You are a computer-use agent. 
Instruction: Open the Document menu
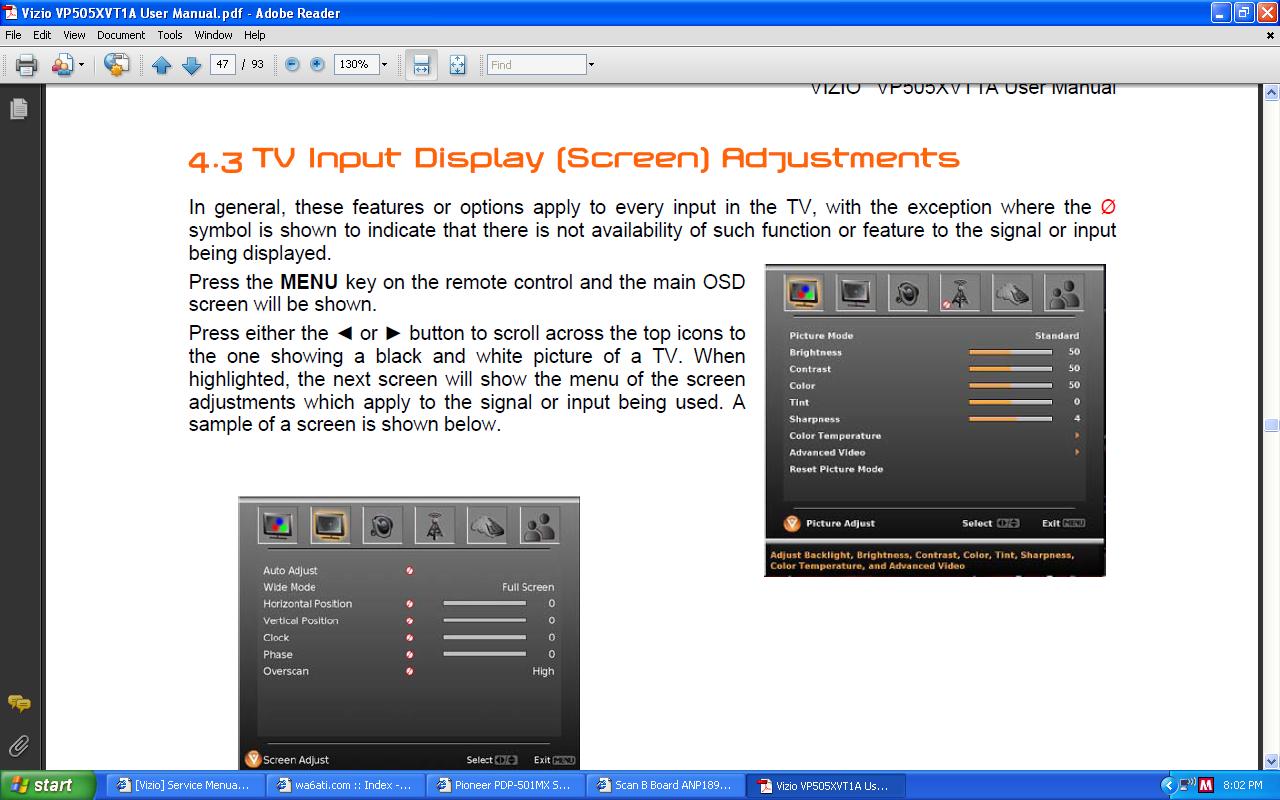[121, 35]
